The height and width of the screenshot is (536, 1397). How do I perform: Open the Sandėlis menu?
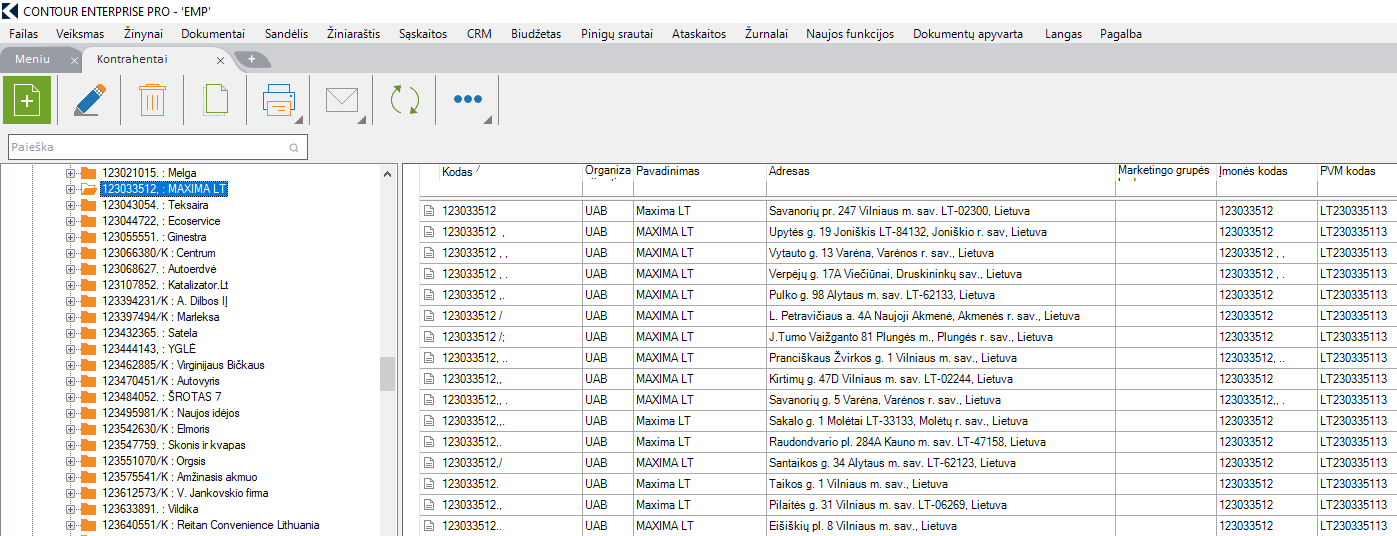click(286, 34)
